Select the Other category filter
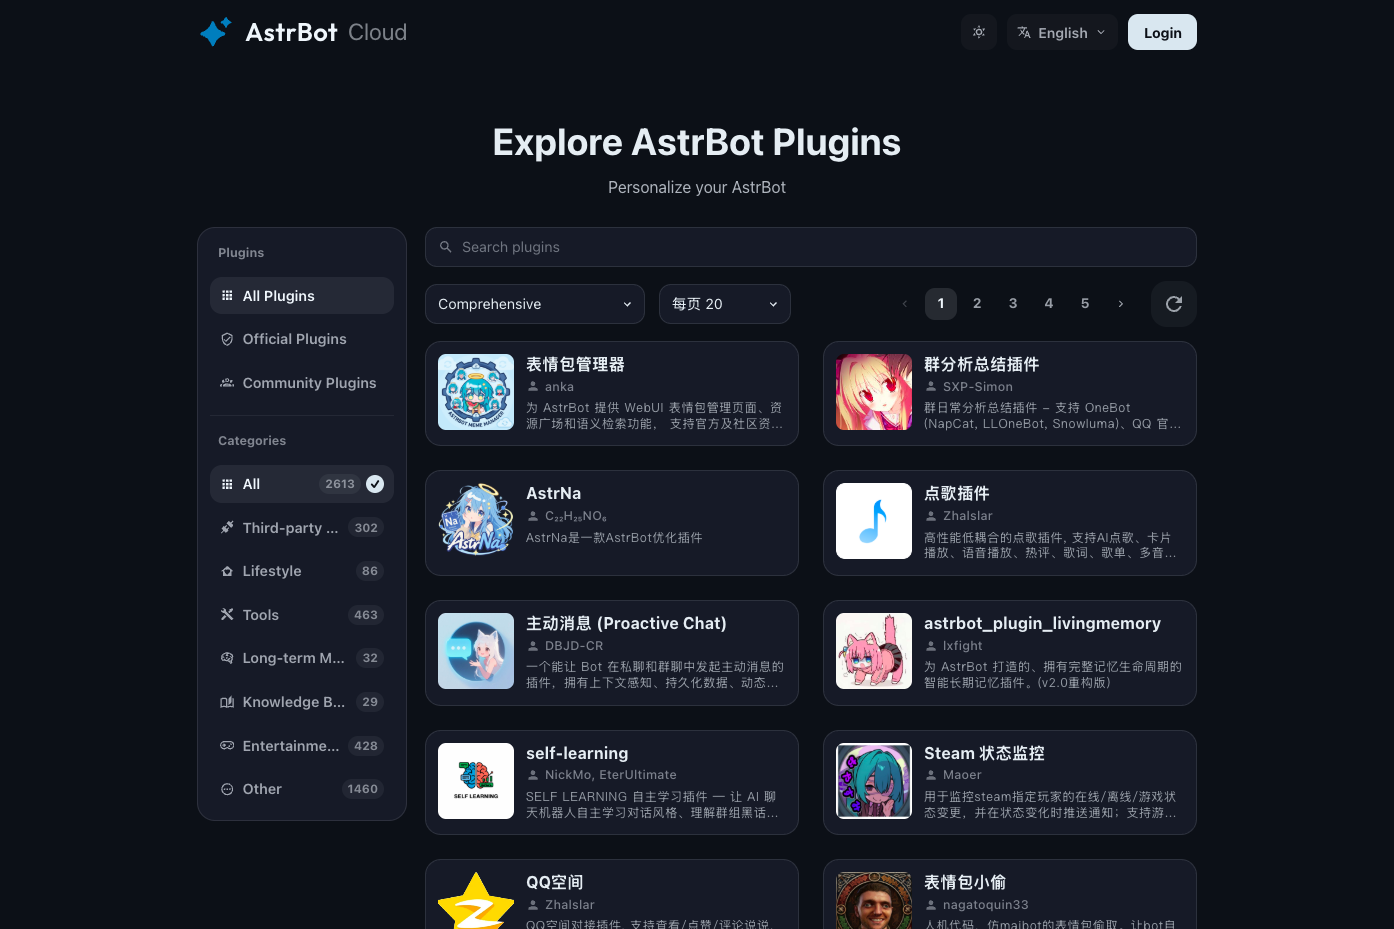Image resolution: width=1394 pixels, height=929 pixels. [302, 789]
